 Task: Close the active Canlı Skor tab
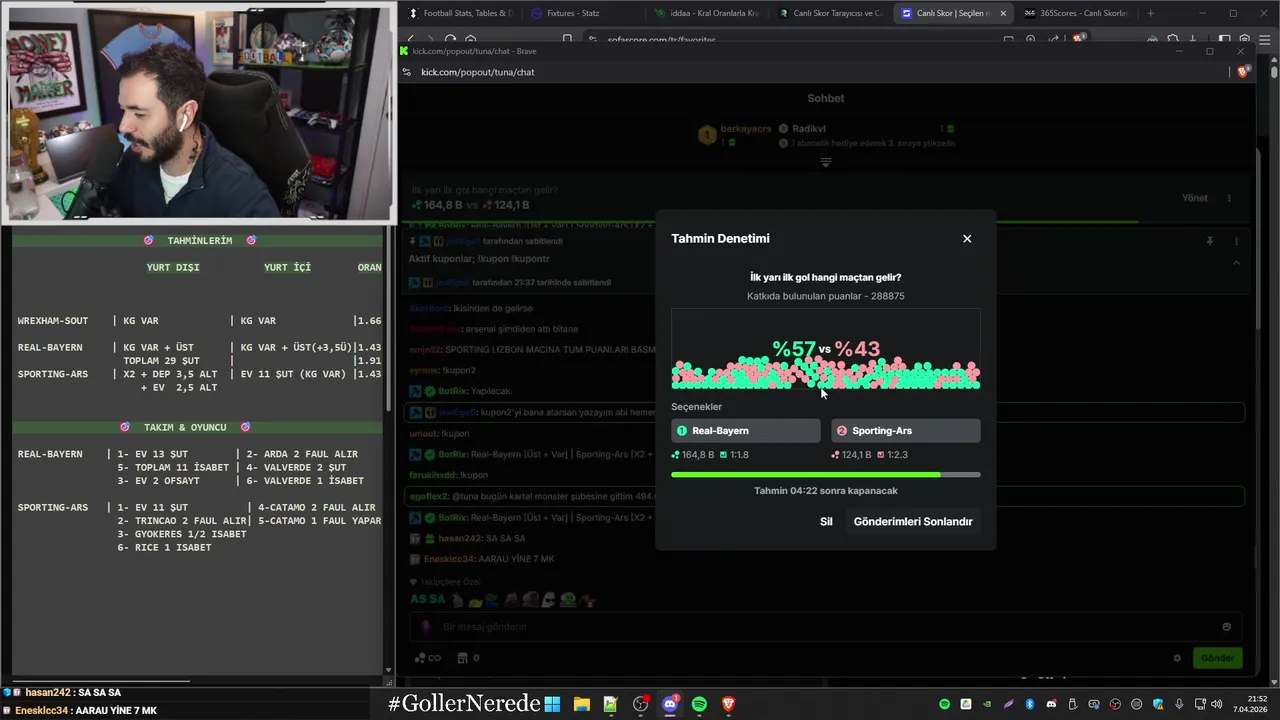(x=1003, y=13)
